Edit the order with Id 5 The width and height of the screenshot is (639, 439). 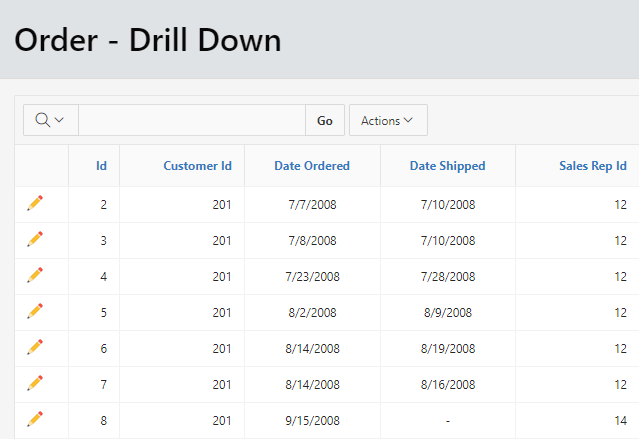35,311
